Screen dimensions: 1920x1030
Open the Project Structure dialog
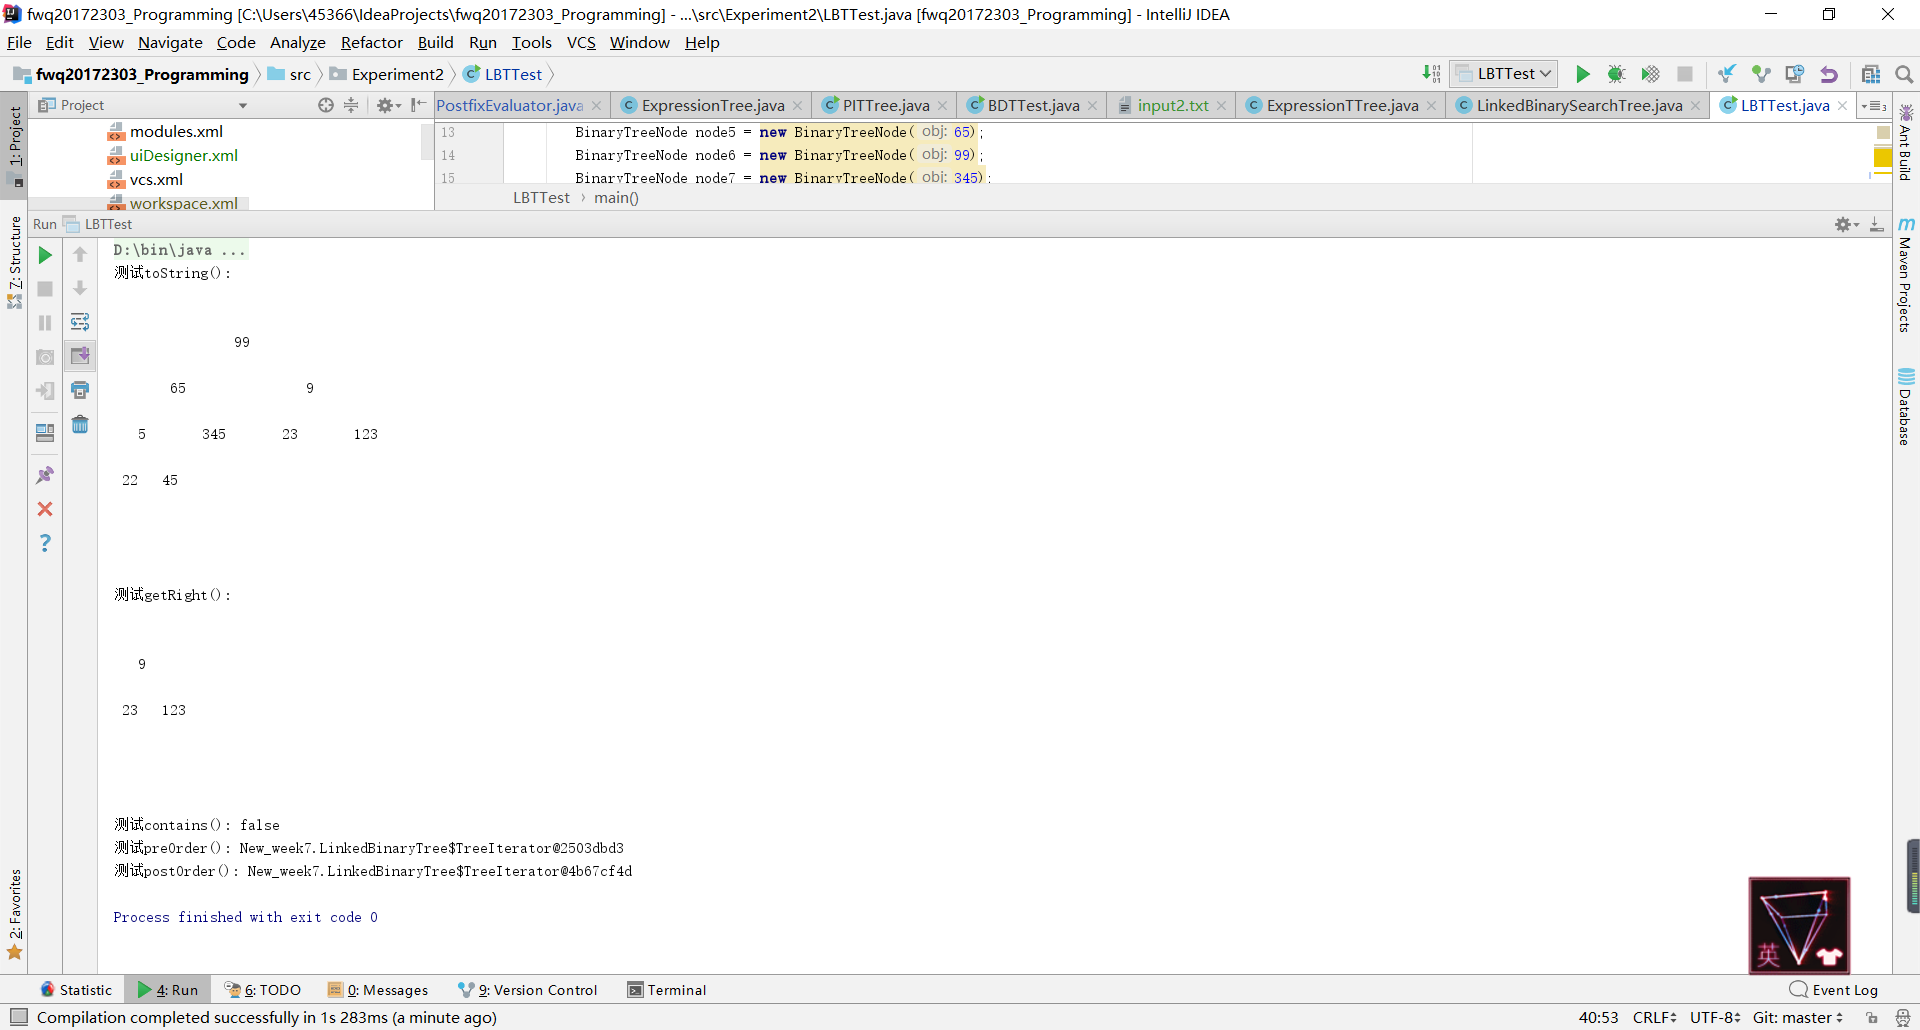(1871, 74)
